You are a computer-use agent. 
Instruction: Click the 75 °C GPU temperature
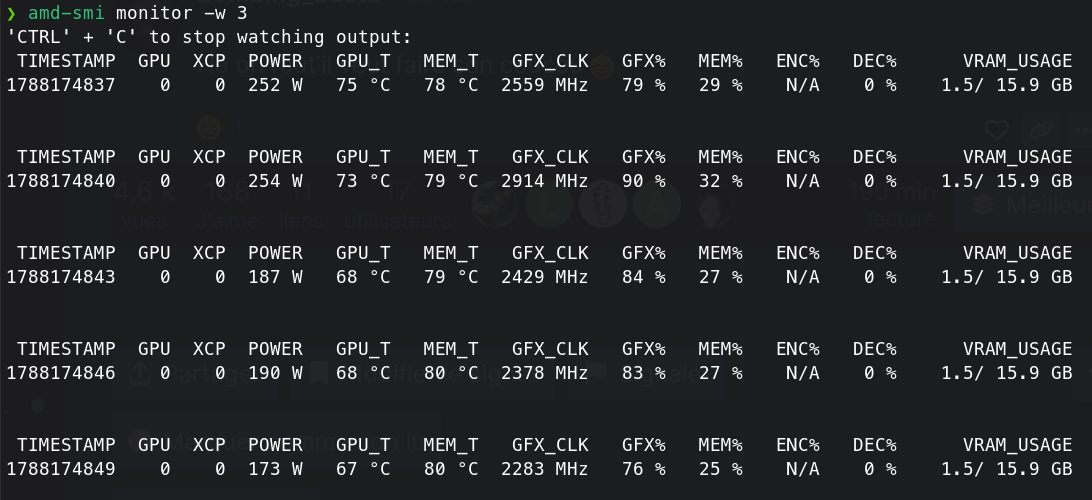coord(363,86)
